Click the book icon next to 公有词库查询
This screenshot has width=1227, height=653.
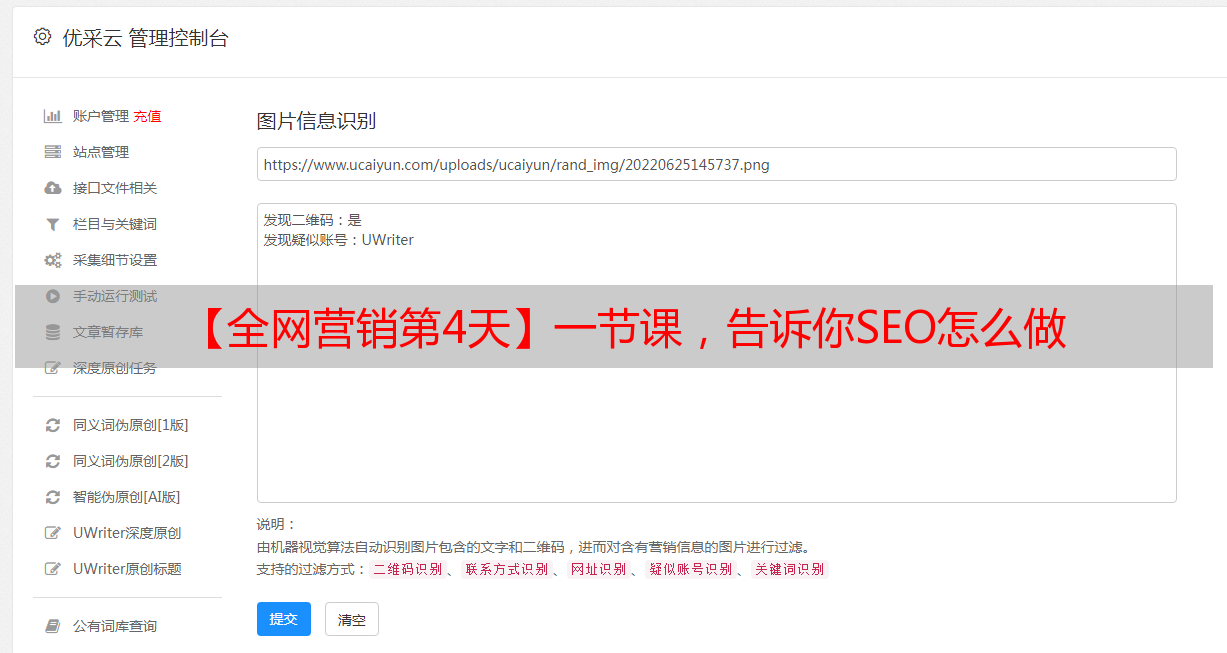(53, 626)
